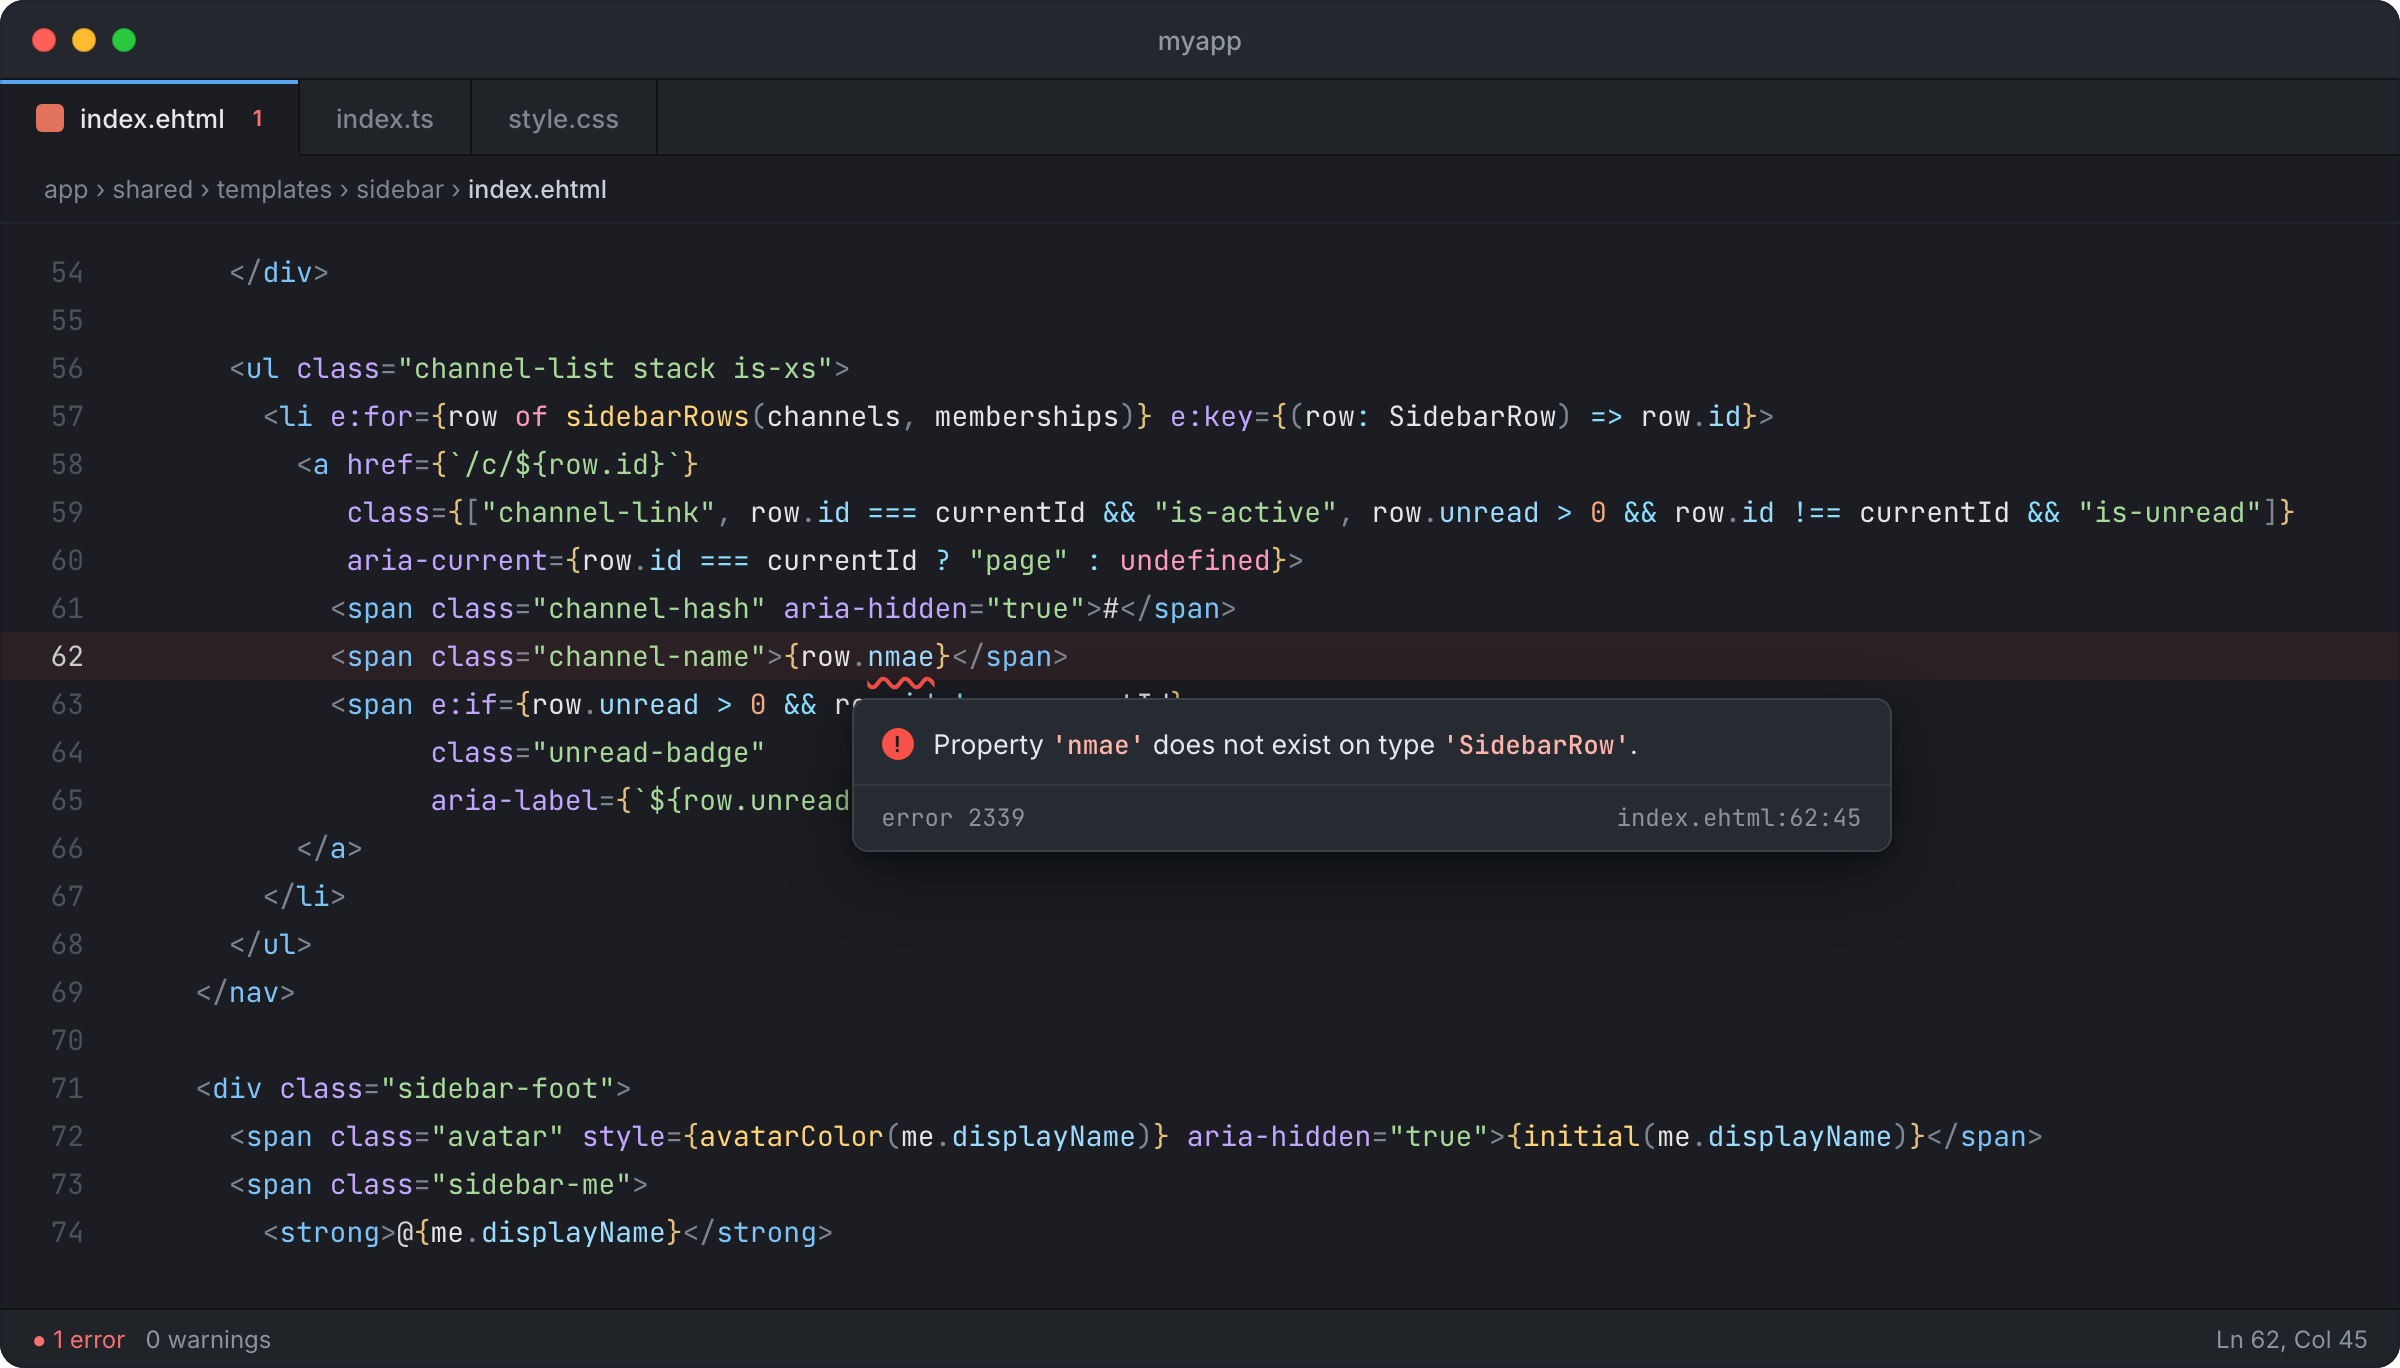
Task: Click the closing </nav> tag on line 69
Action: pos(245,993)
